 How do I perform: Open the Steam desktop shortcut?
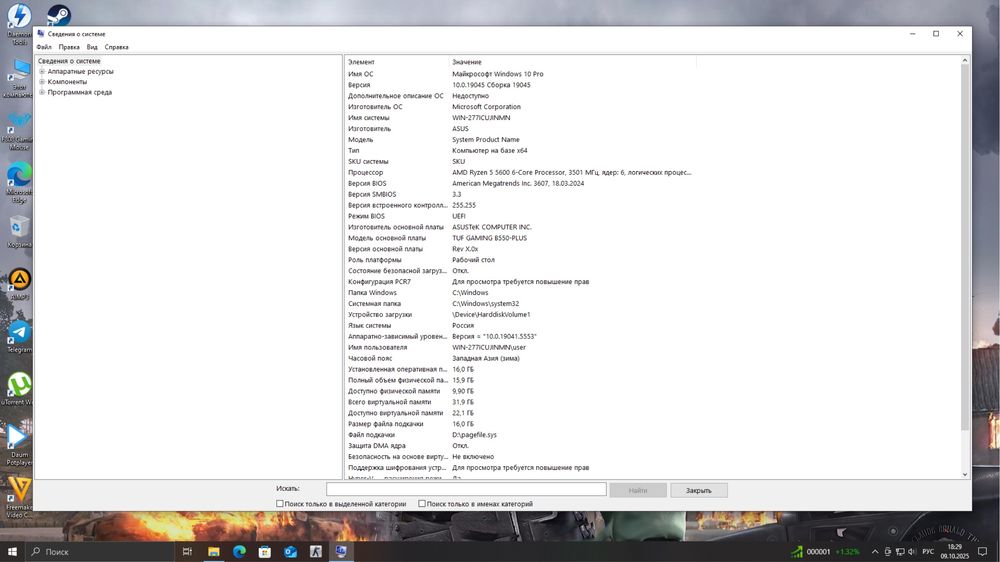[x=59, y=14]
